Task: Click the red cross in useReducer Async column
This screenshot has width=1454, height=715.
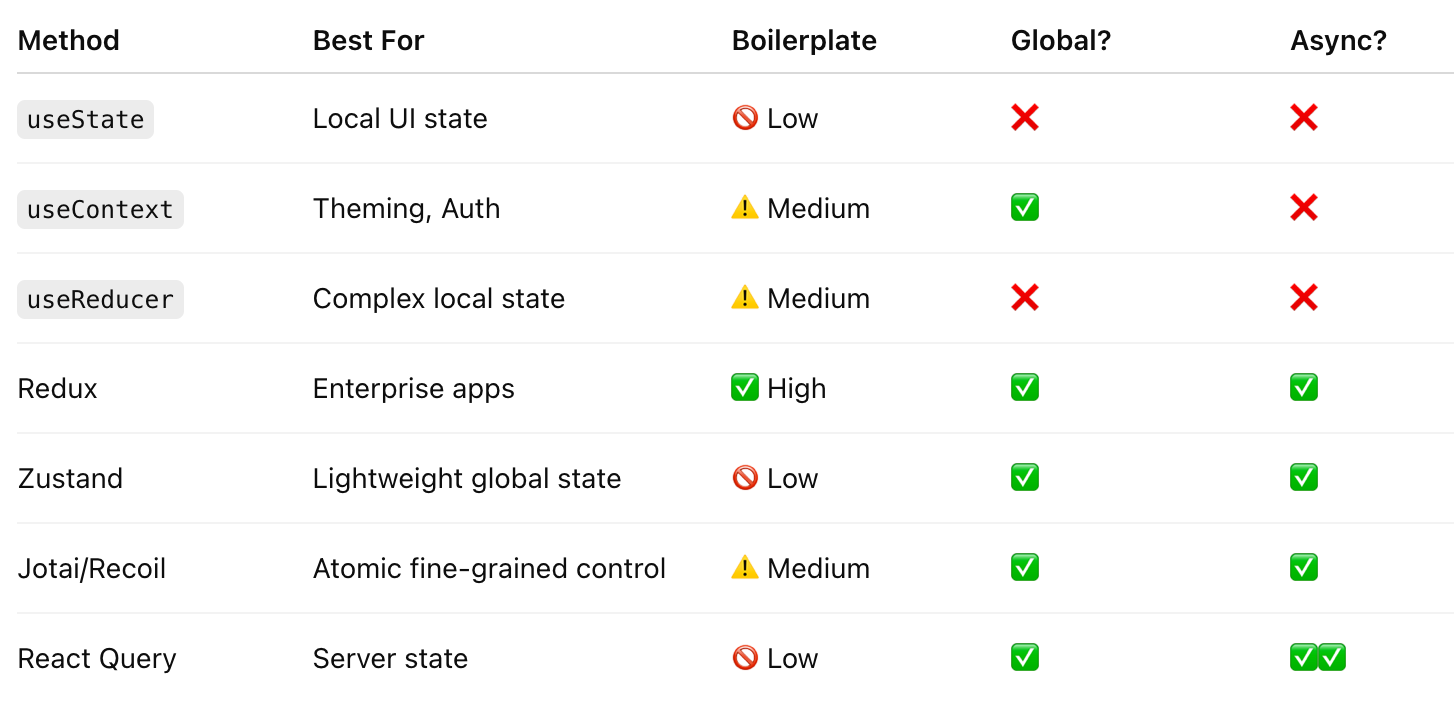Action: click(x=1304, y=298)
